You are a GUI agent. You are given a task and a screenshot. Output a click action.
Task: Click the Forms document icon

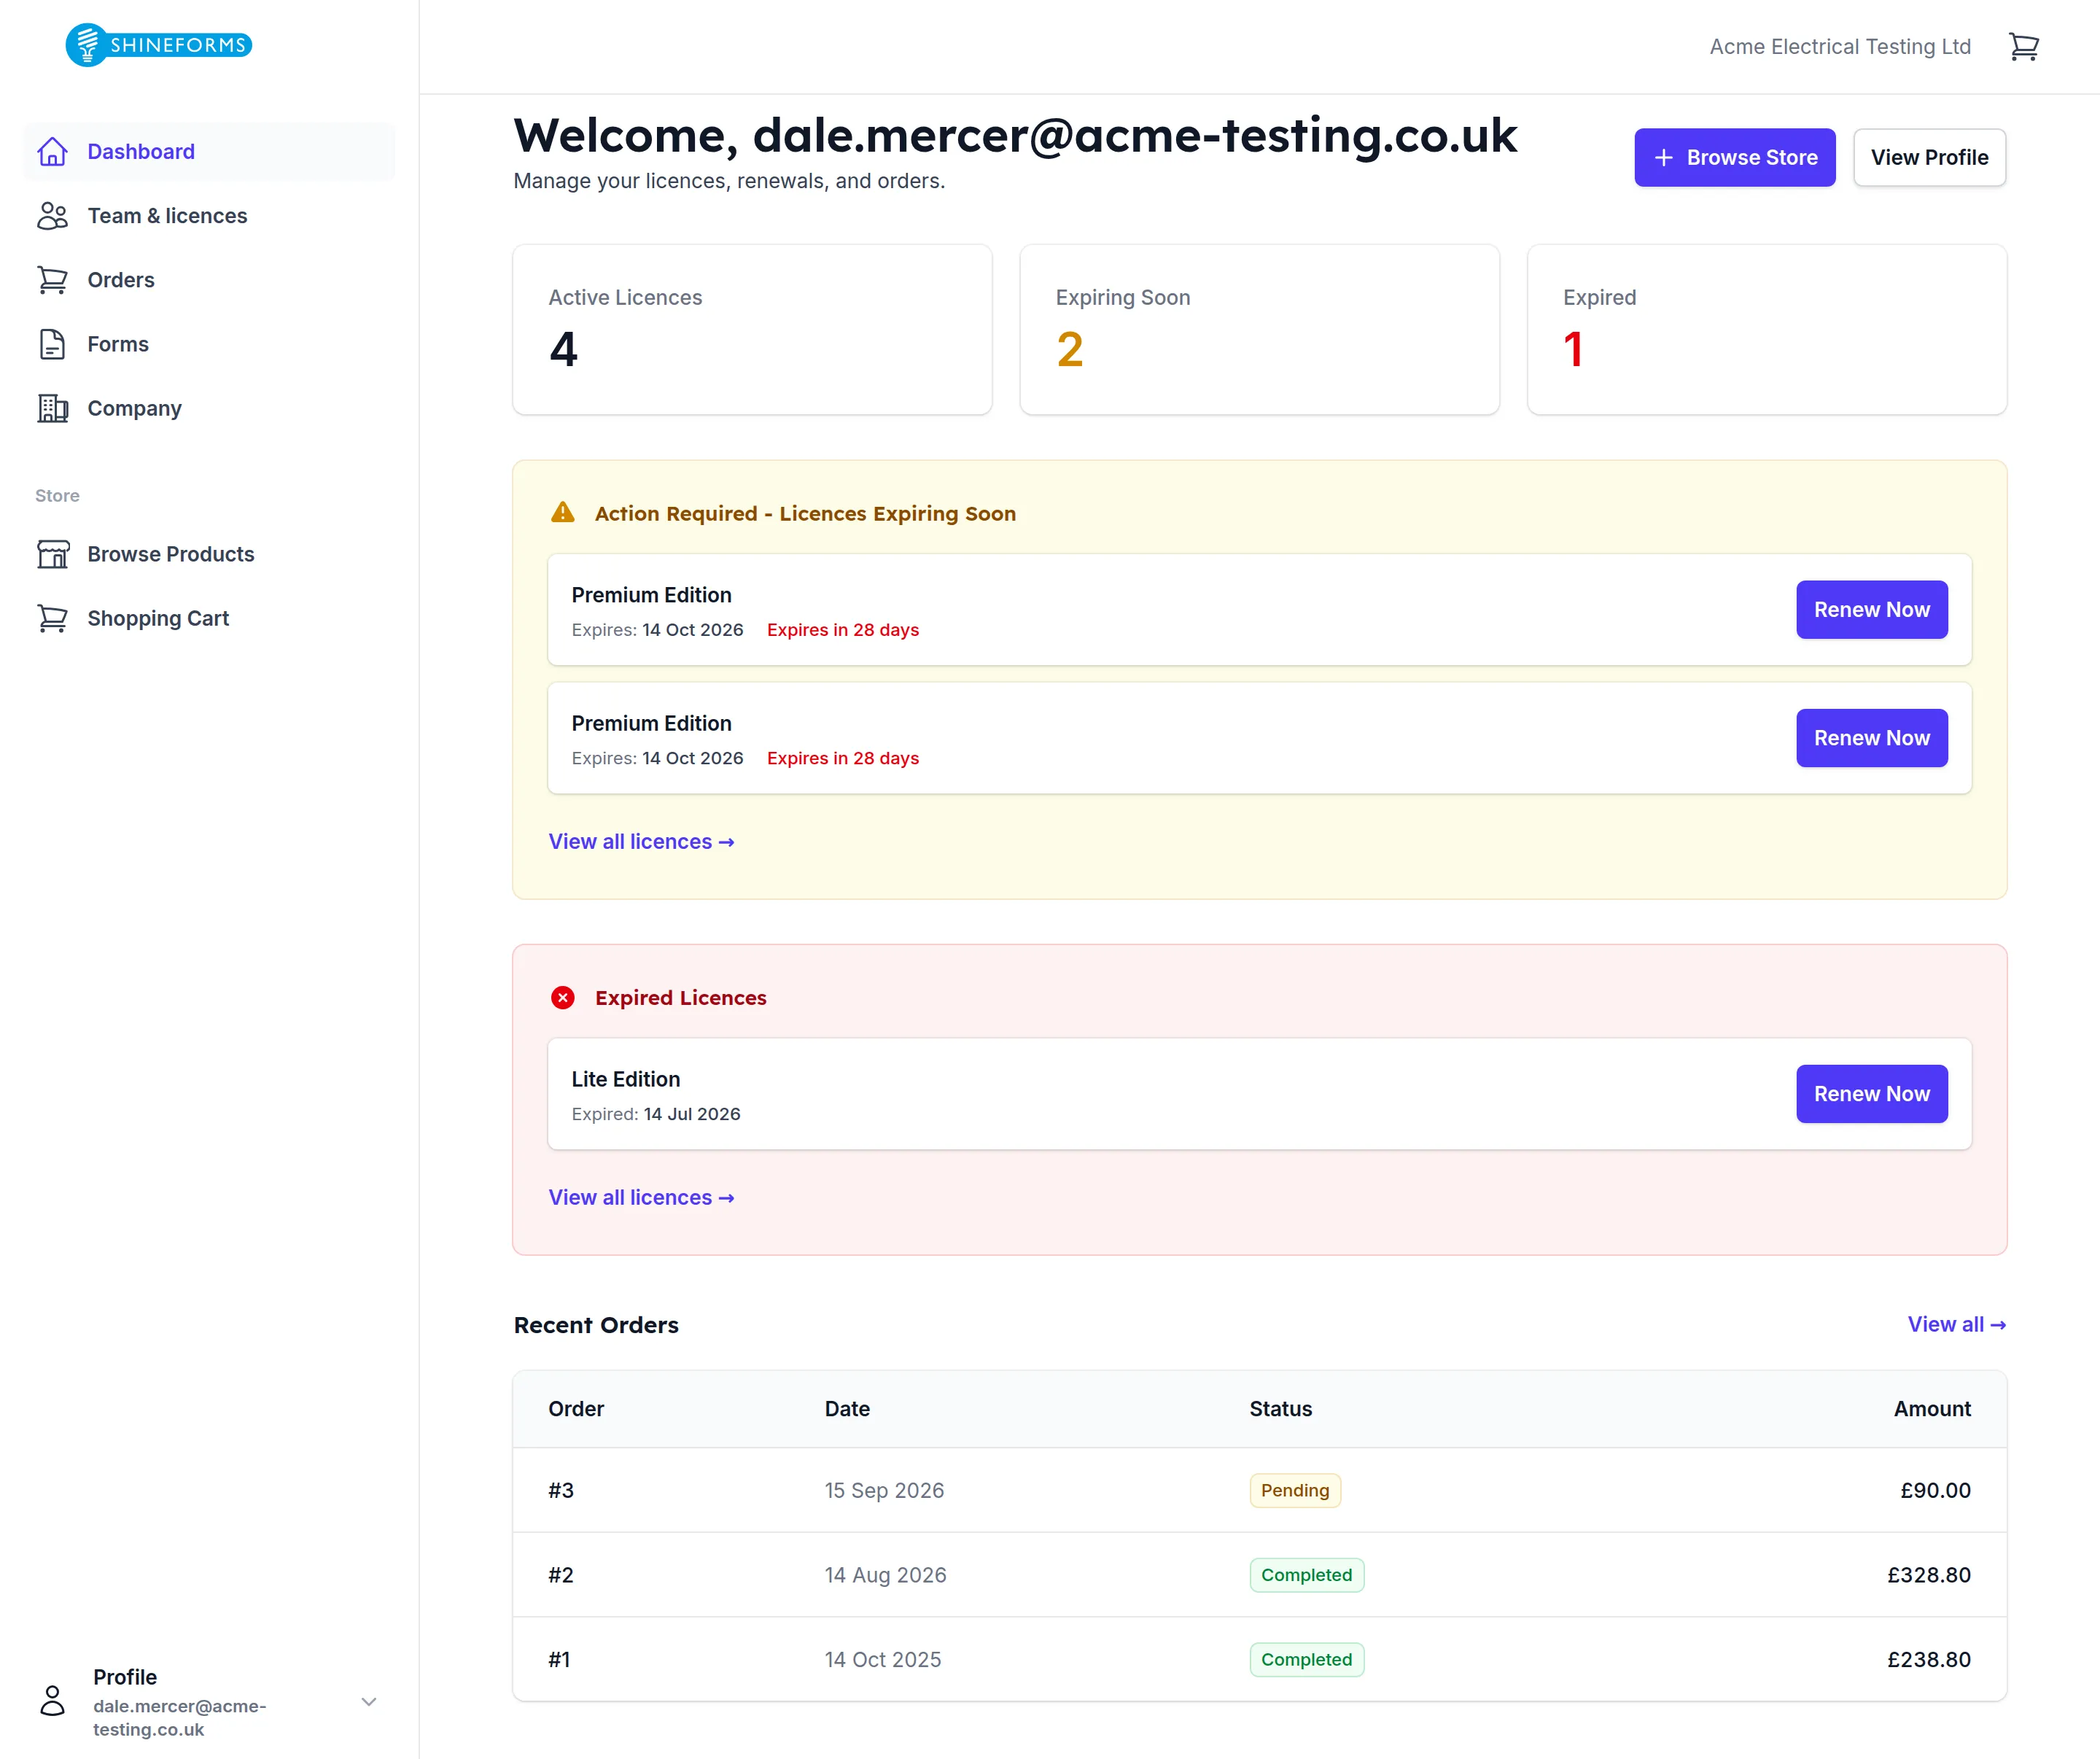pyautogui.click(x=52, y=343)
